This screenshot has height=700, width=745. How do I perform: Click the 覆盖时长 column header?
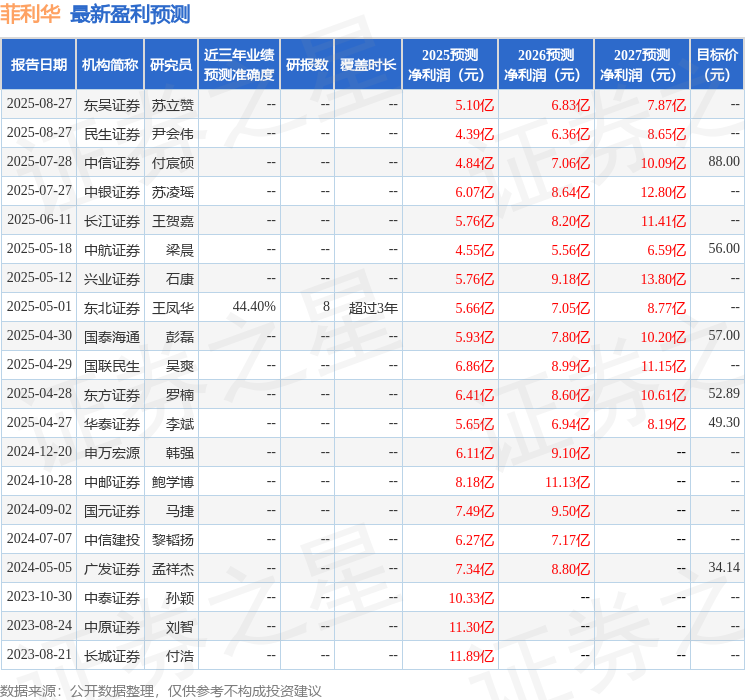click(368, 65)
